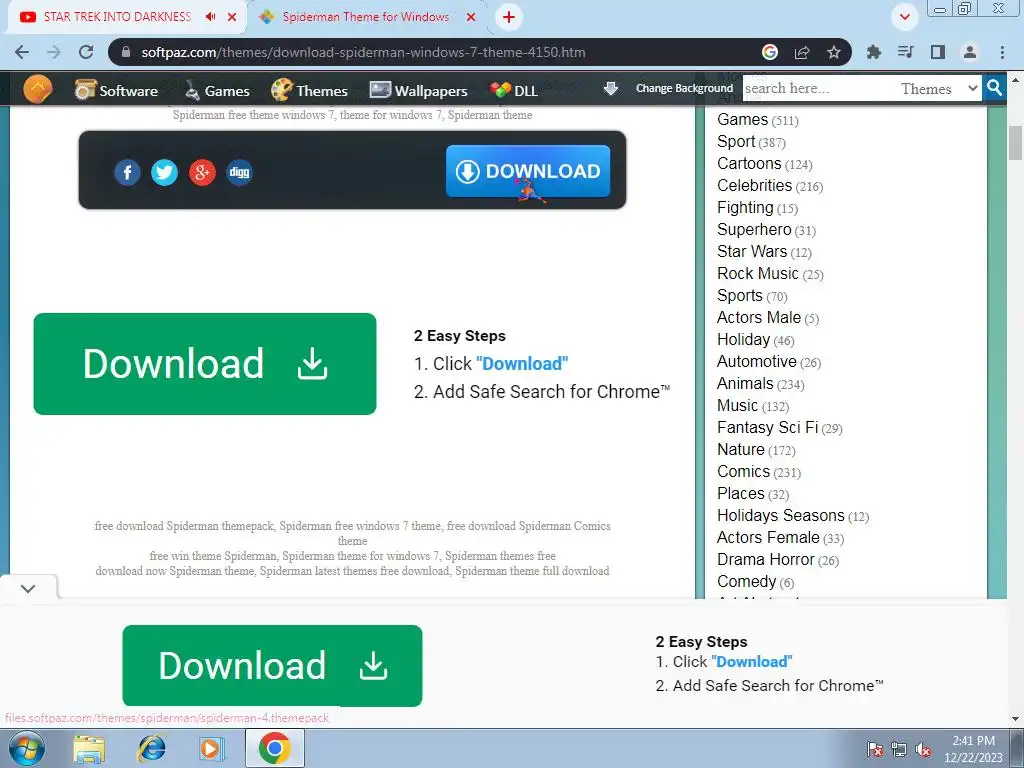Open the Animals (234) category
This screenshot has width=1024, height=768.
click(x=761, y=383)
